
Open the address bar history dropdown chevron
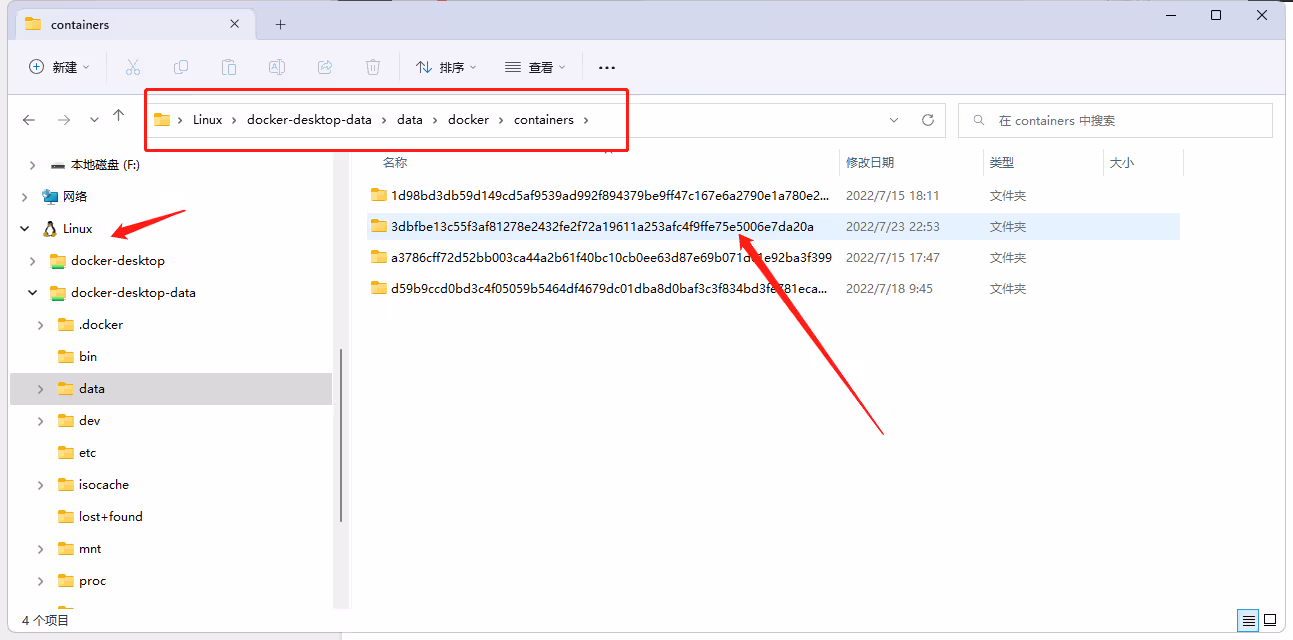[x=894, y=120]
